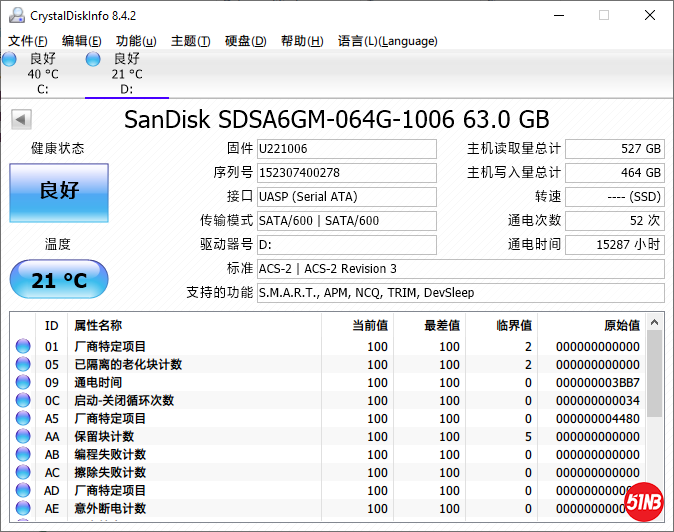Click status orb for attribute 01
The image size is (674, 532).
23,347
